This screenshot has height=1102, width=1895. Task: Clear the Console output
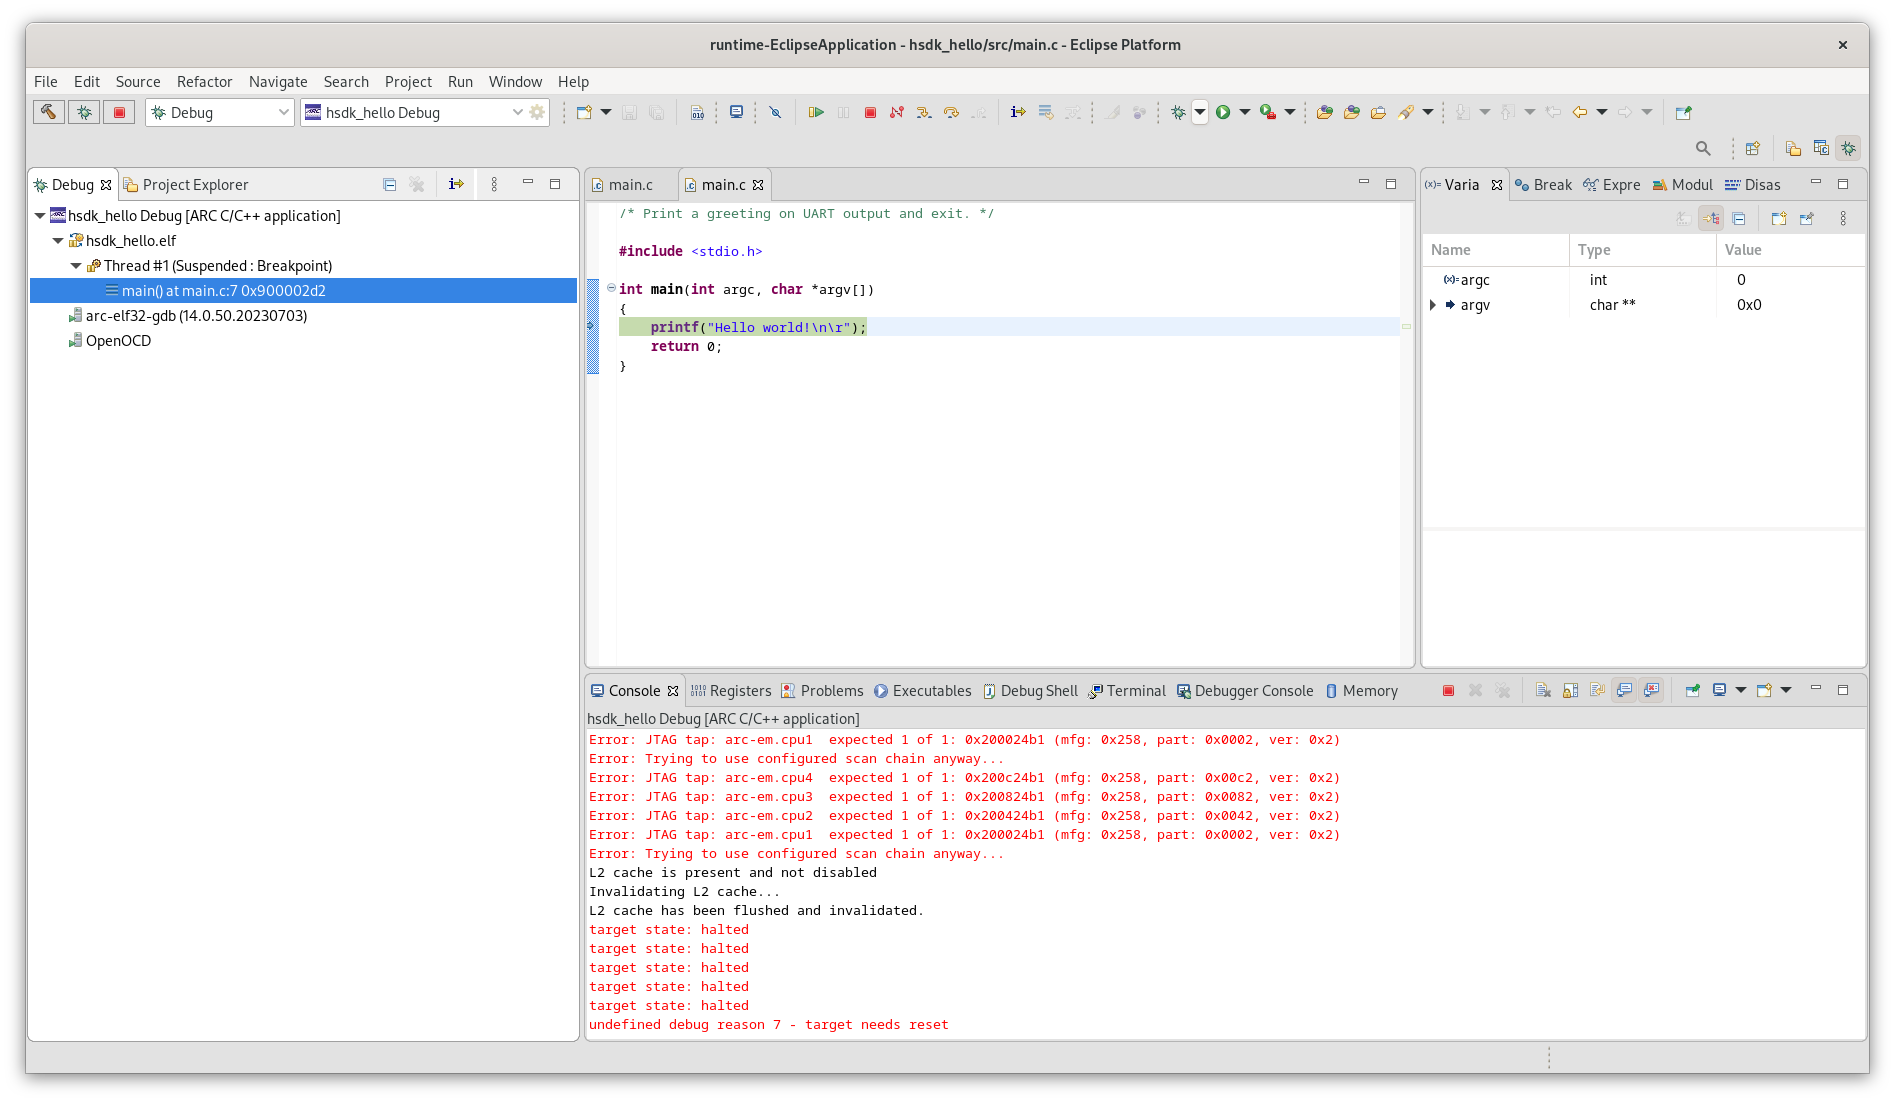(x=1544, y=690)
